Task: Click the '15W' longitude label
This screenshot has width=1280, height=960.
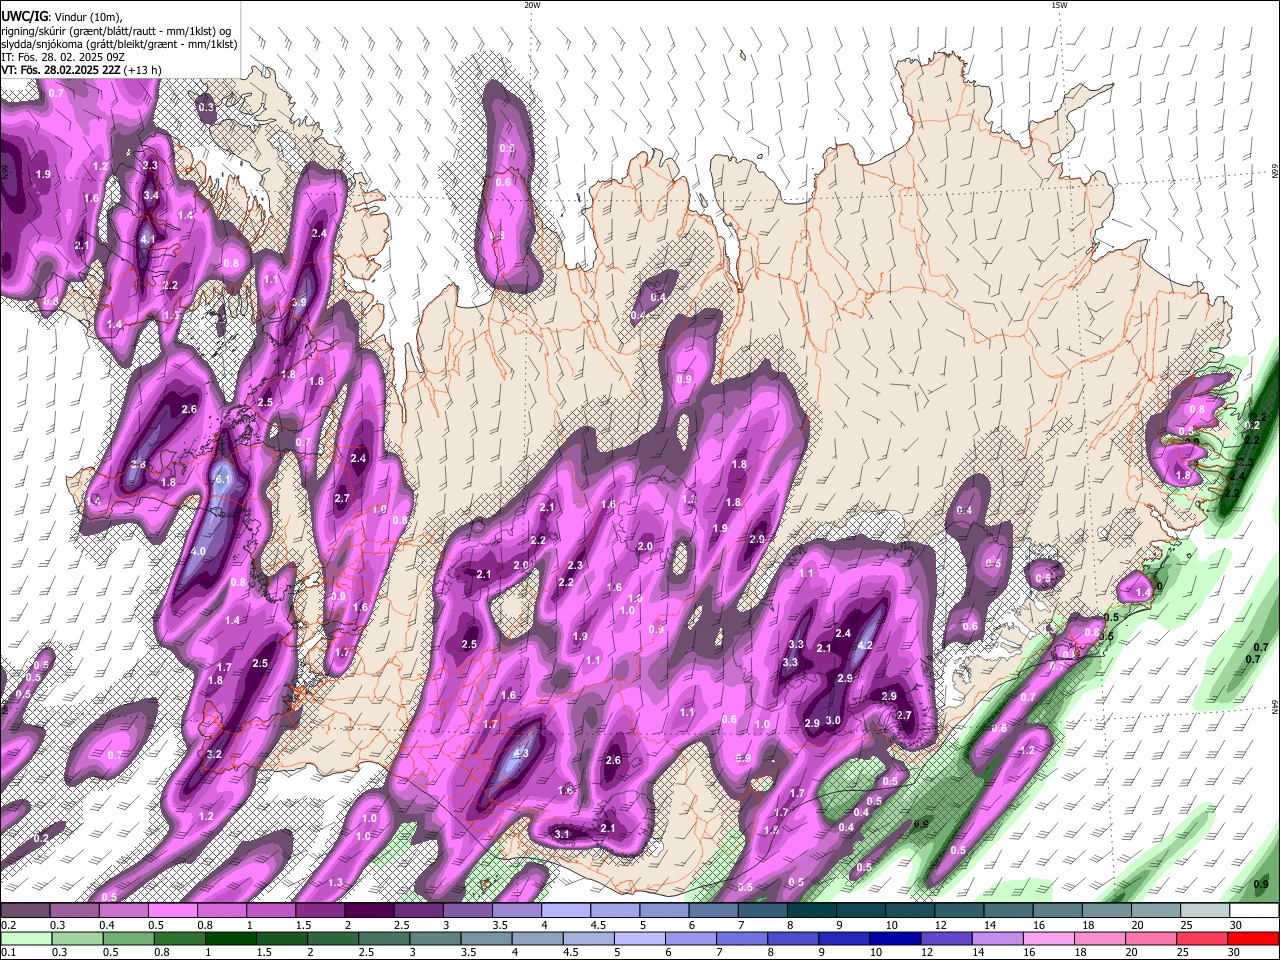Action: tap(1059, 5)
